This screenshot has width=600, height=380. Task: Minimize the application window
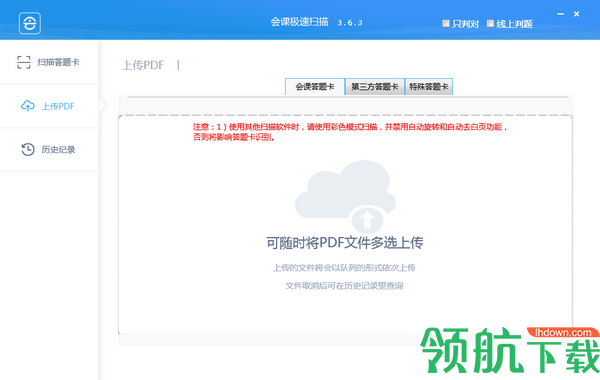(x=560, y=14)
